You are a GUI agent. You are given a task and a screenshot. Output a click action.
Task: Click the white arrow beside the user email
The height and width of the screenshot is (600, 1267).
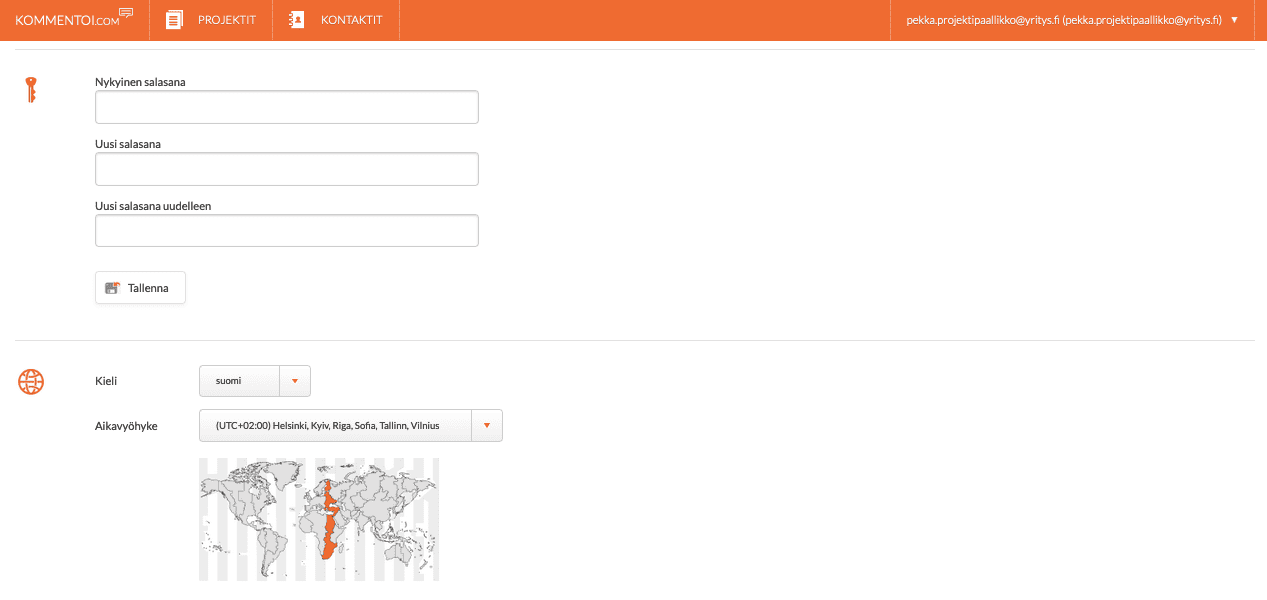(1234, 20)
